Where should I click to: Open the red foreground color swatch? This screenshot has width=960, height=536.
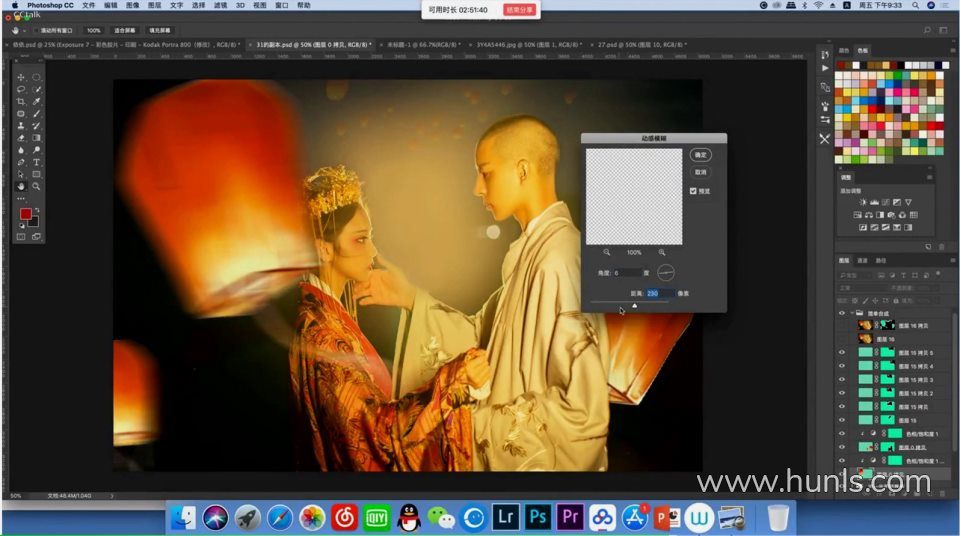point(25,214)
